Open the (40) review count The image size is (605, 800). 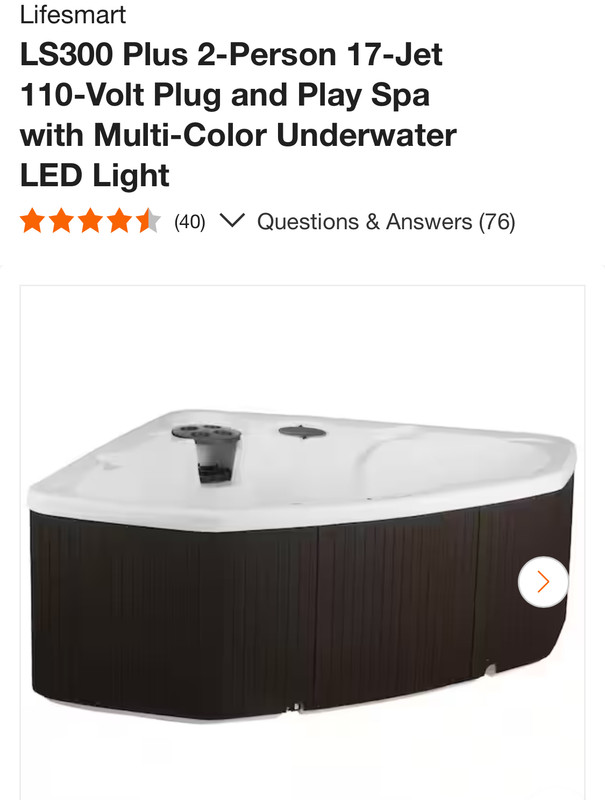point(190,222)
